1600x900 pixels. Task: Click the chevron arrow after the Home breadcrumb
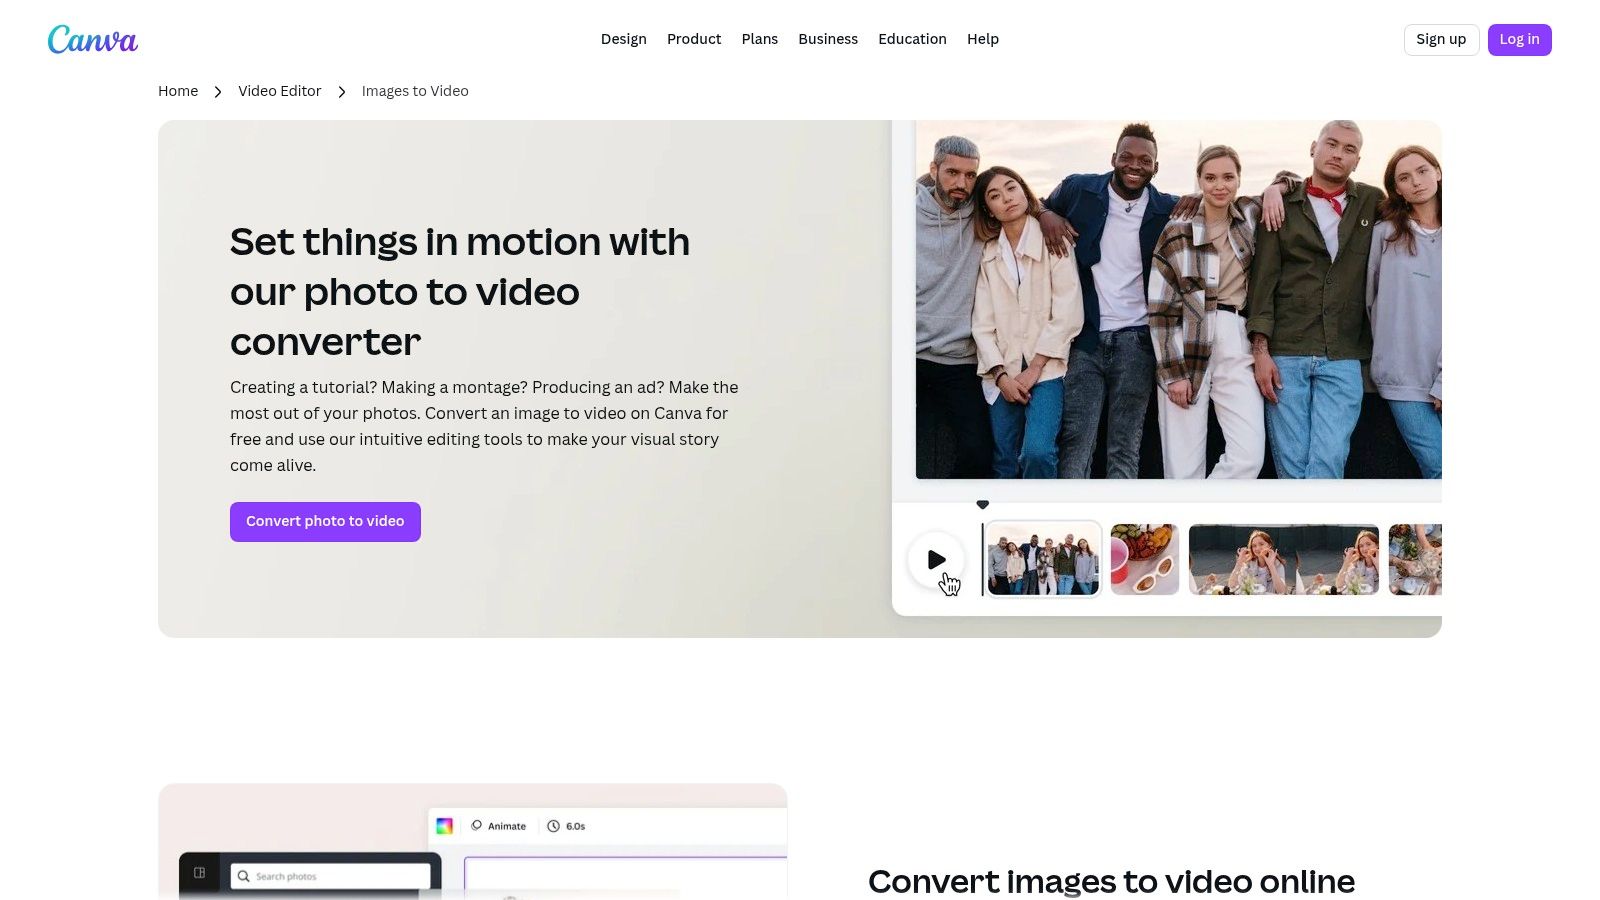(x=218, y=91)
